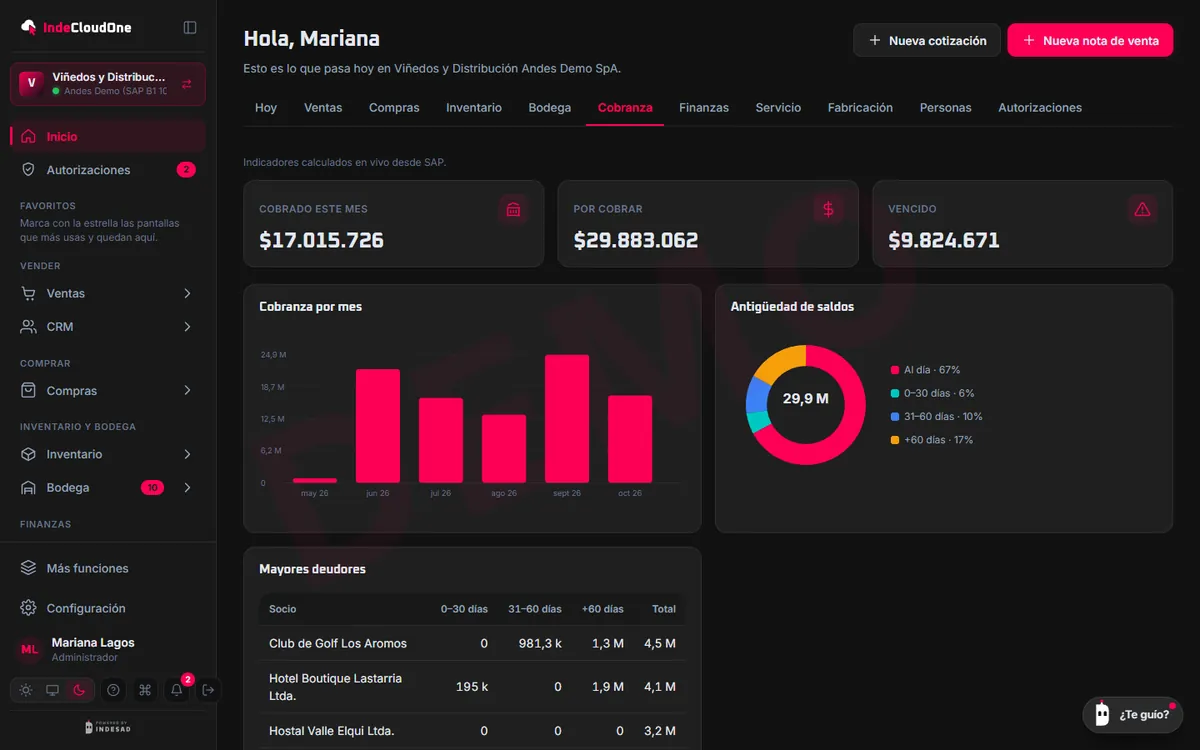
Task: Click the Inicio home icon
Action: (x=28, y=136)
